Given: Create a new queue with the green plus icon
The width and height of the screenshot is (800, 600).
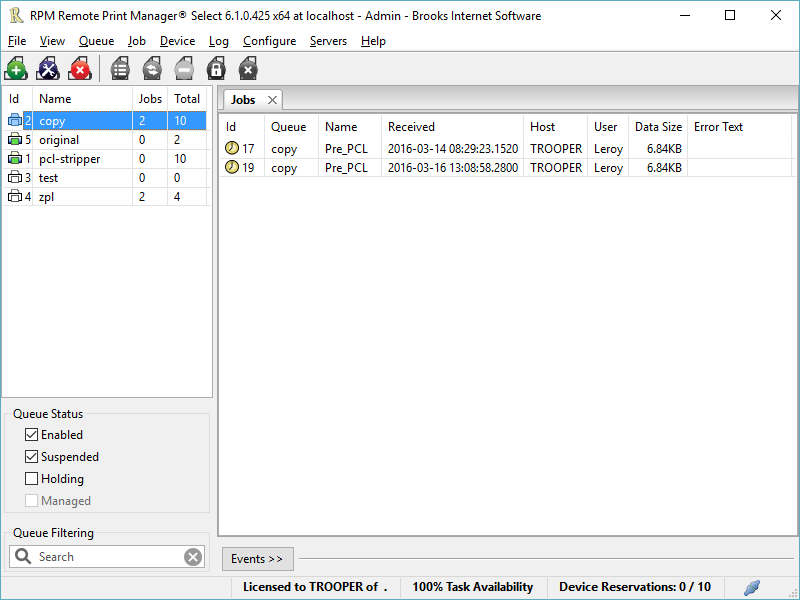Looking at the screenshot, I should pyautogui.click(x=15, y=68).
